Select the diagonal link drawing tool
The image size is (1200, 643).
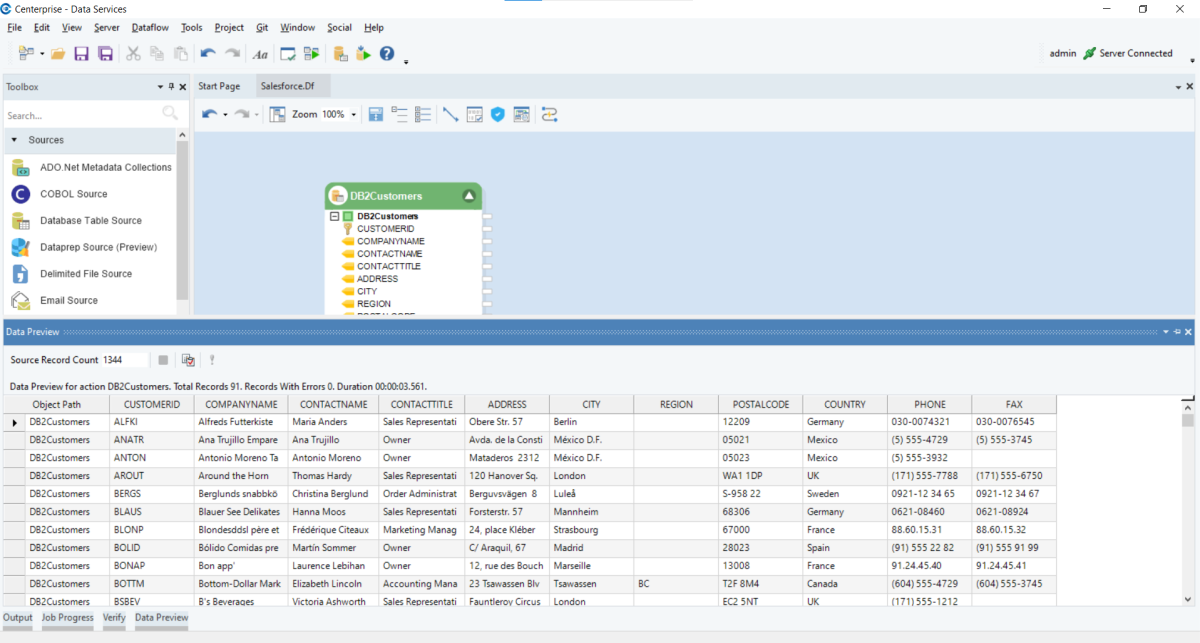pos(449,114)
